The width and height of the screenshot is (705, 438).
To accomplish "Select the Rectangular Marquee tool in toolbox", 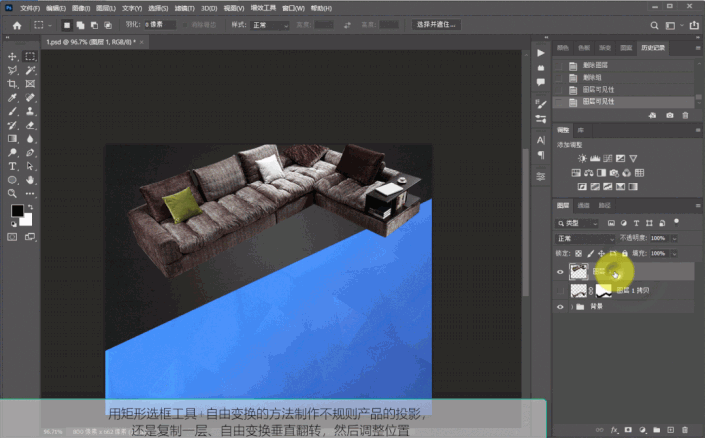I will pos(30,57).
